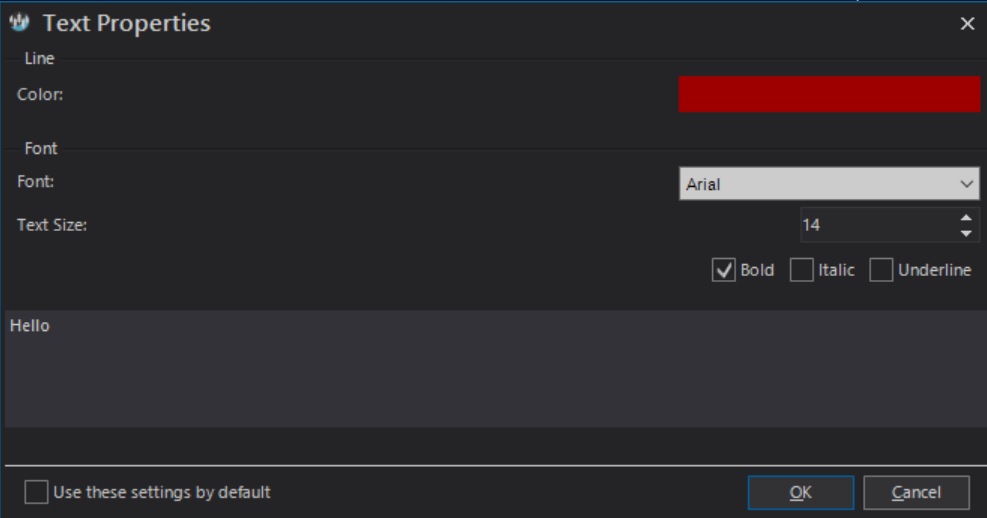Click the Font: label beside the combo box

pyautogui.click(x=35, y=182)
